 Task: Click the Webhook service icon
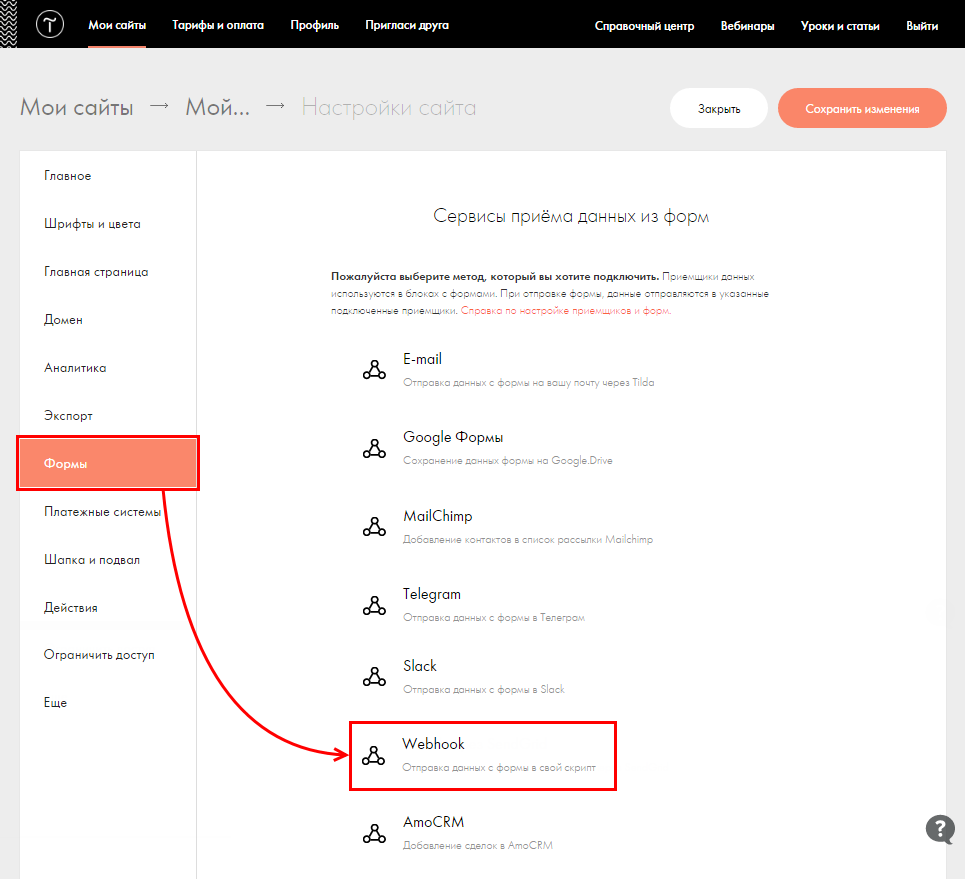pos(373,755)
